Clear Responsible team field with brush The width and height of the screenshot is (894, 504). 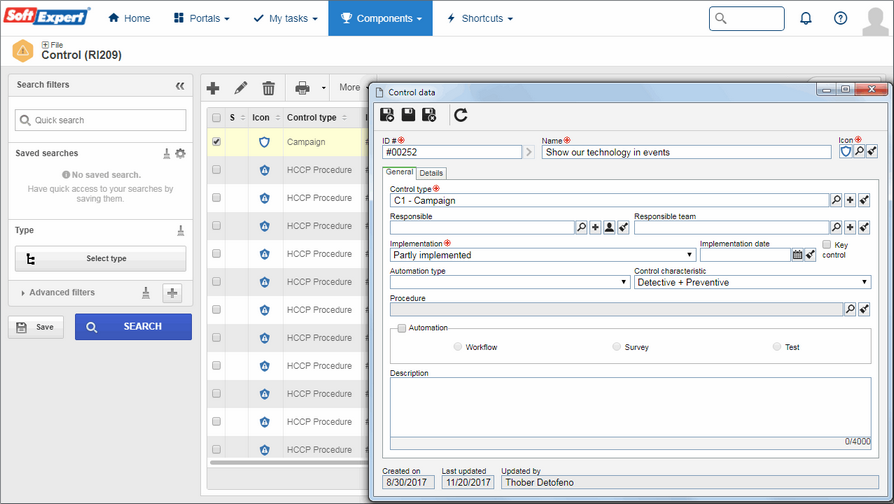[864, 227]
